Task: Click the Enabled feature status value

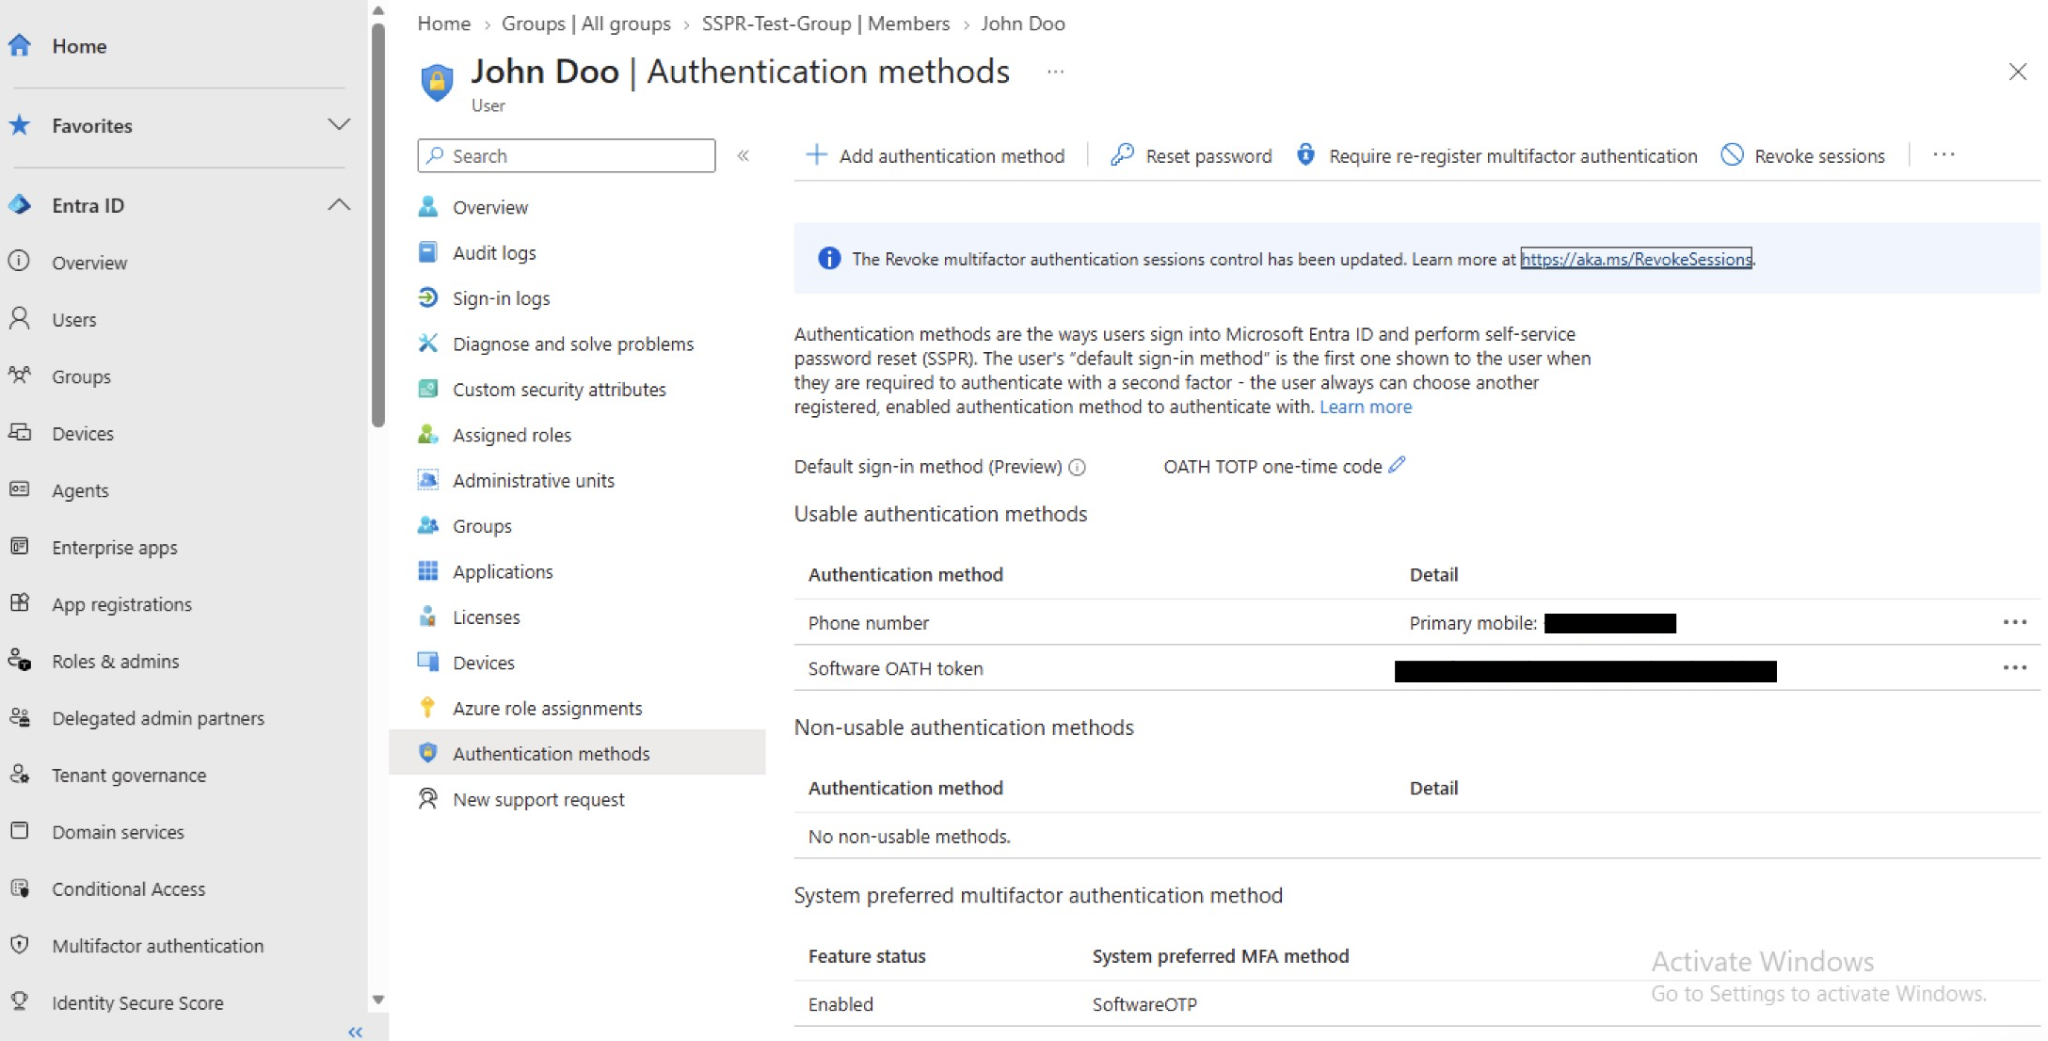Action: 840,1004
